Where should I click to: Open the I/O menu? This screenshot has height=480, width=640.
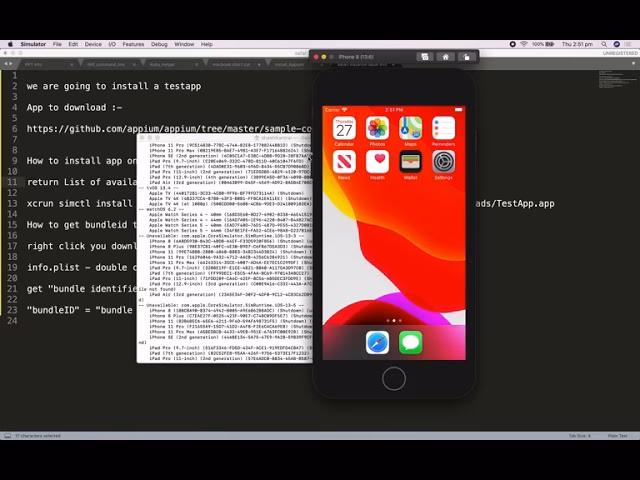pyautogui.click(x=112, y=44)
